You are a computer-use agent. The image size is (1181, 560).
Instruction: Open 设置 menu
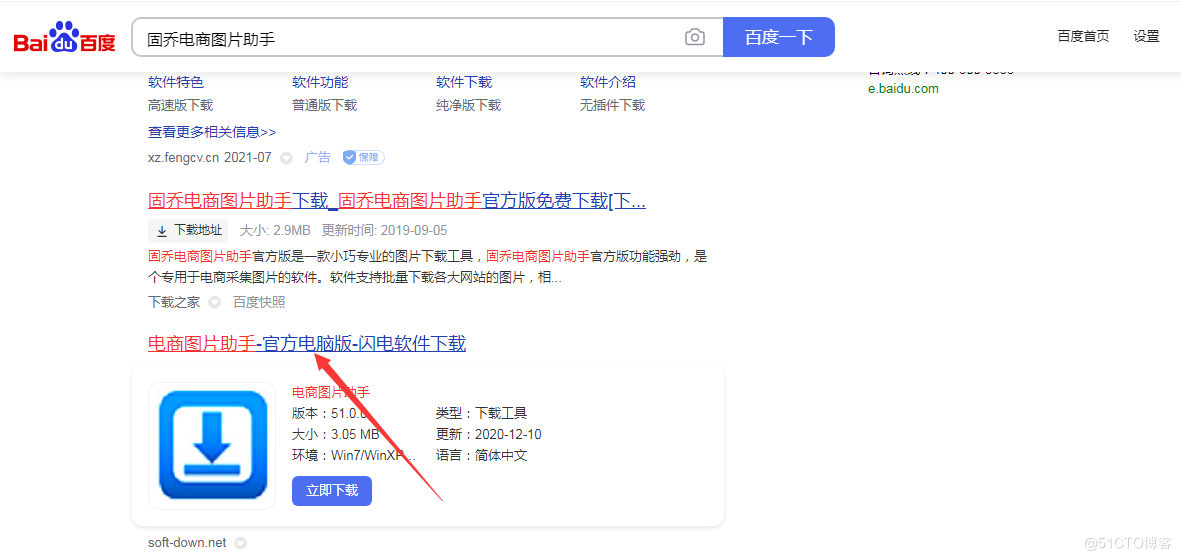[1146, 36]
